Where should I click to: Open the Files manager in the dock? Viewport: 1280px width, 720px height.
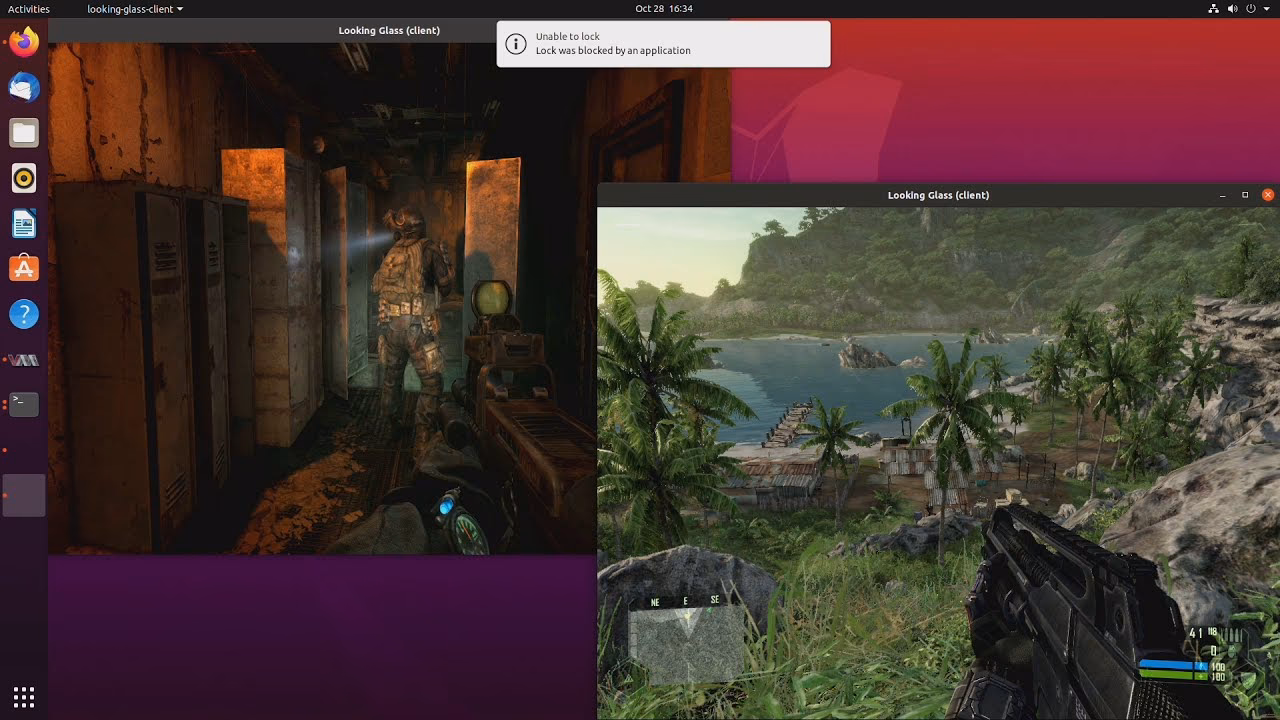click(x=24, y=133)
